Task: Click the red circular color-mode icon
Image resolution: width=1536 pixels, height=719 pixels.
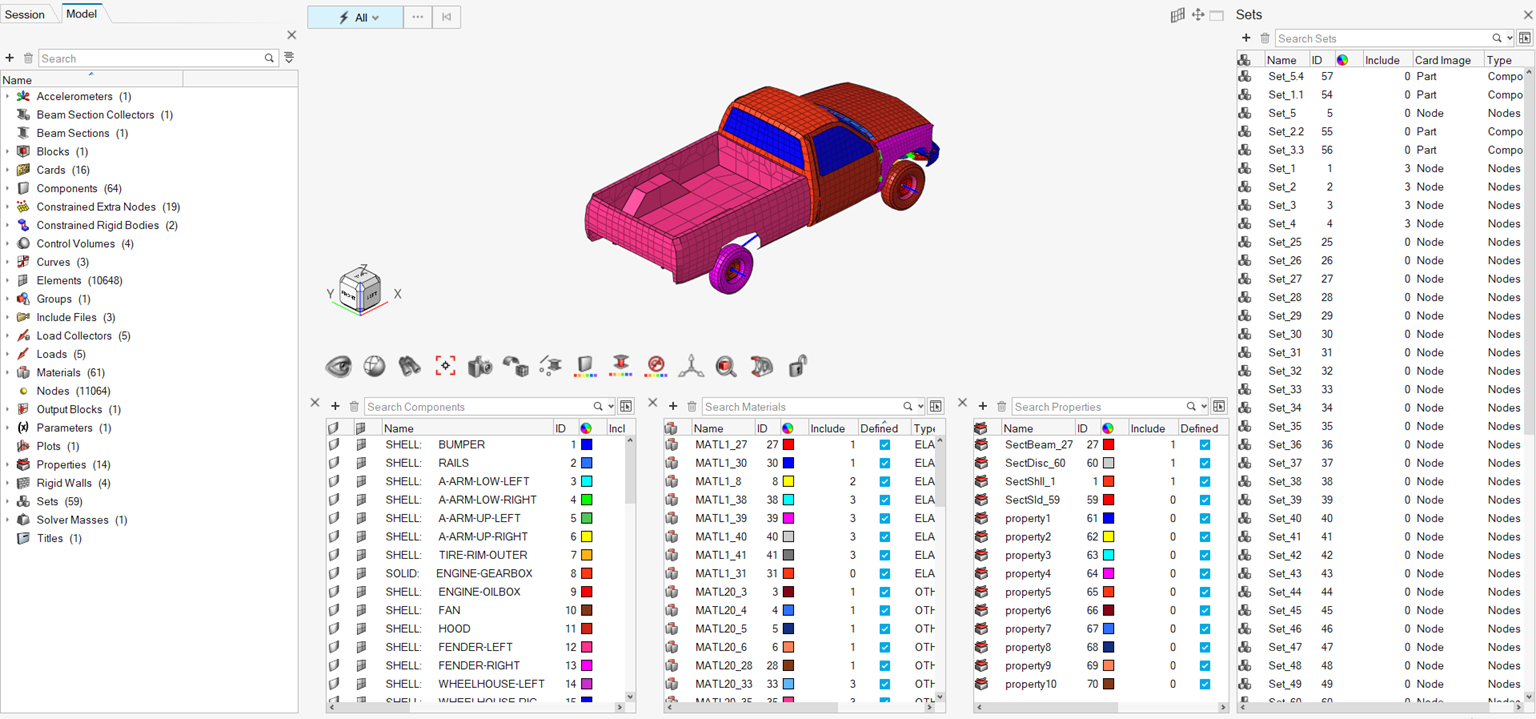Action: [656, 366]
